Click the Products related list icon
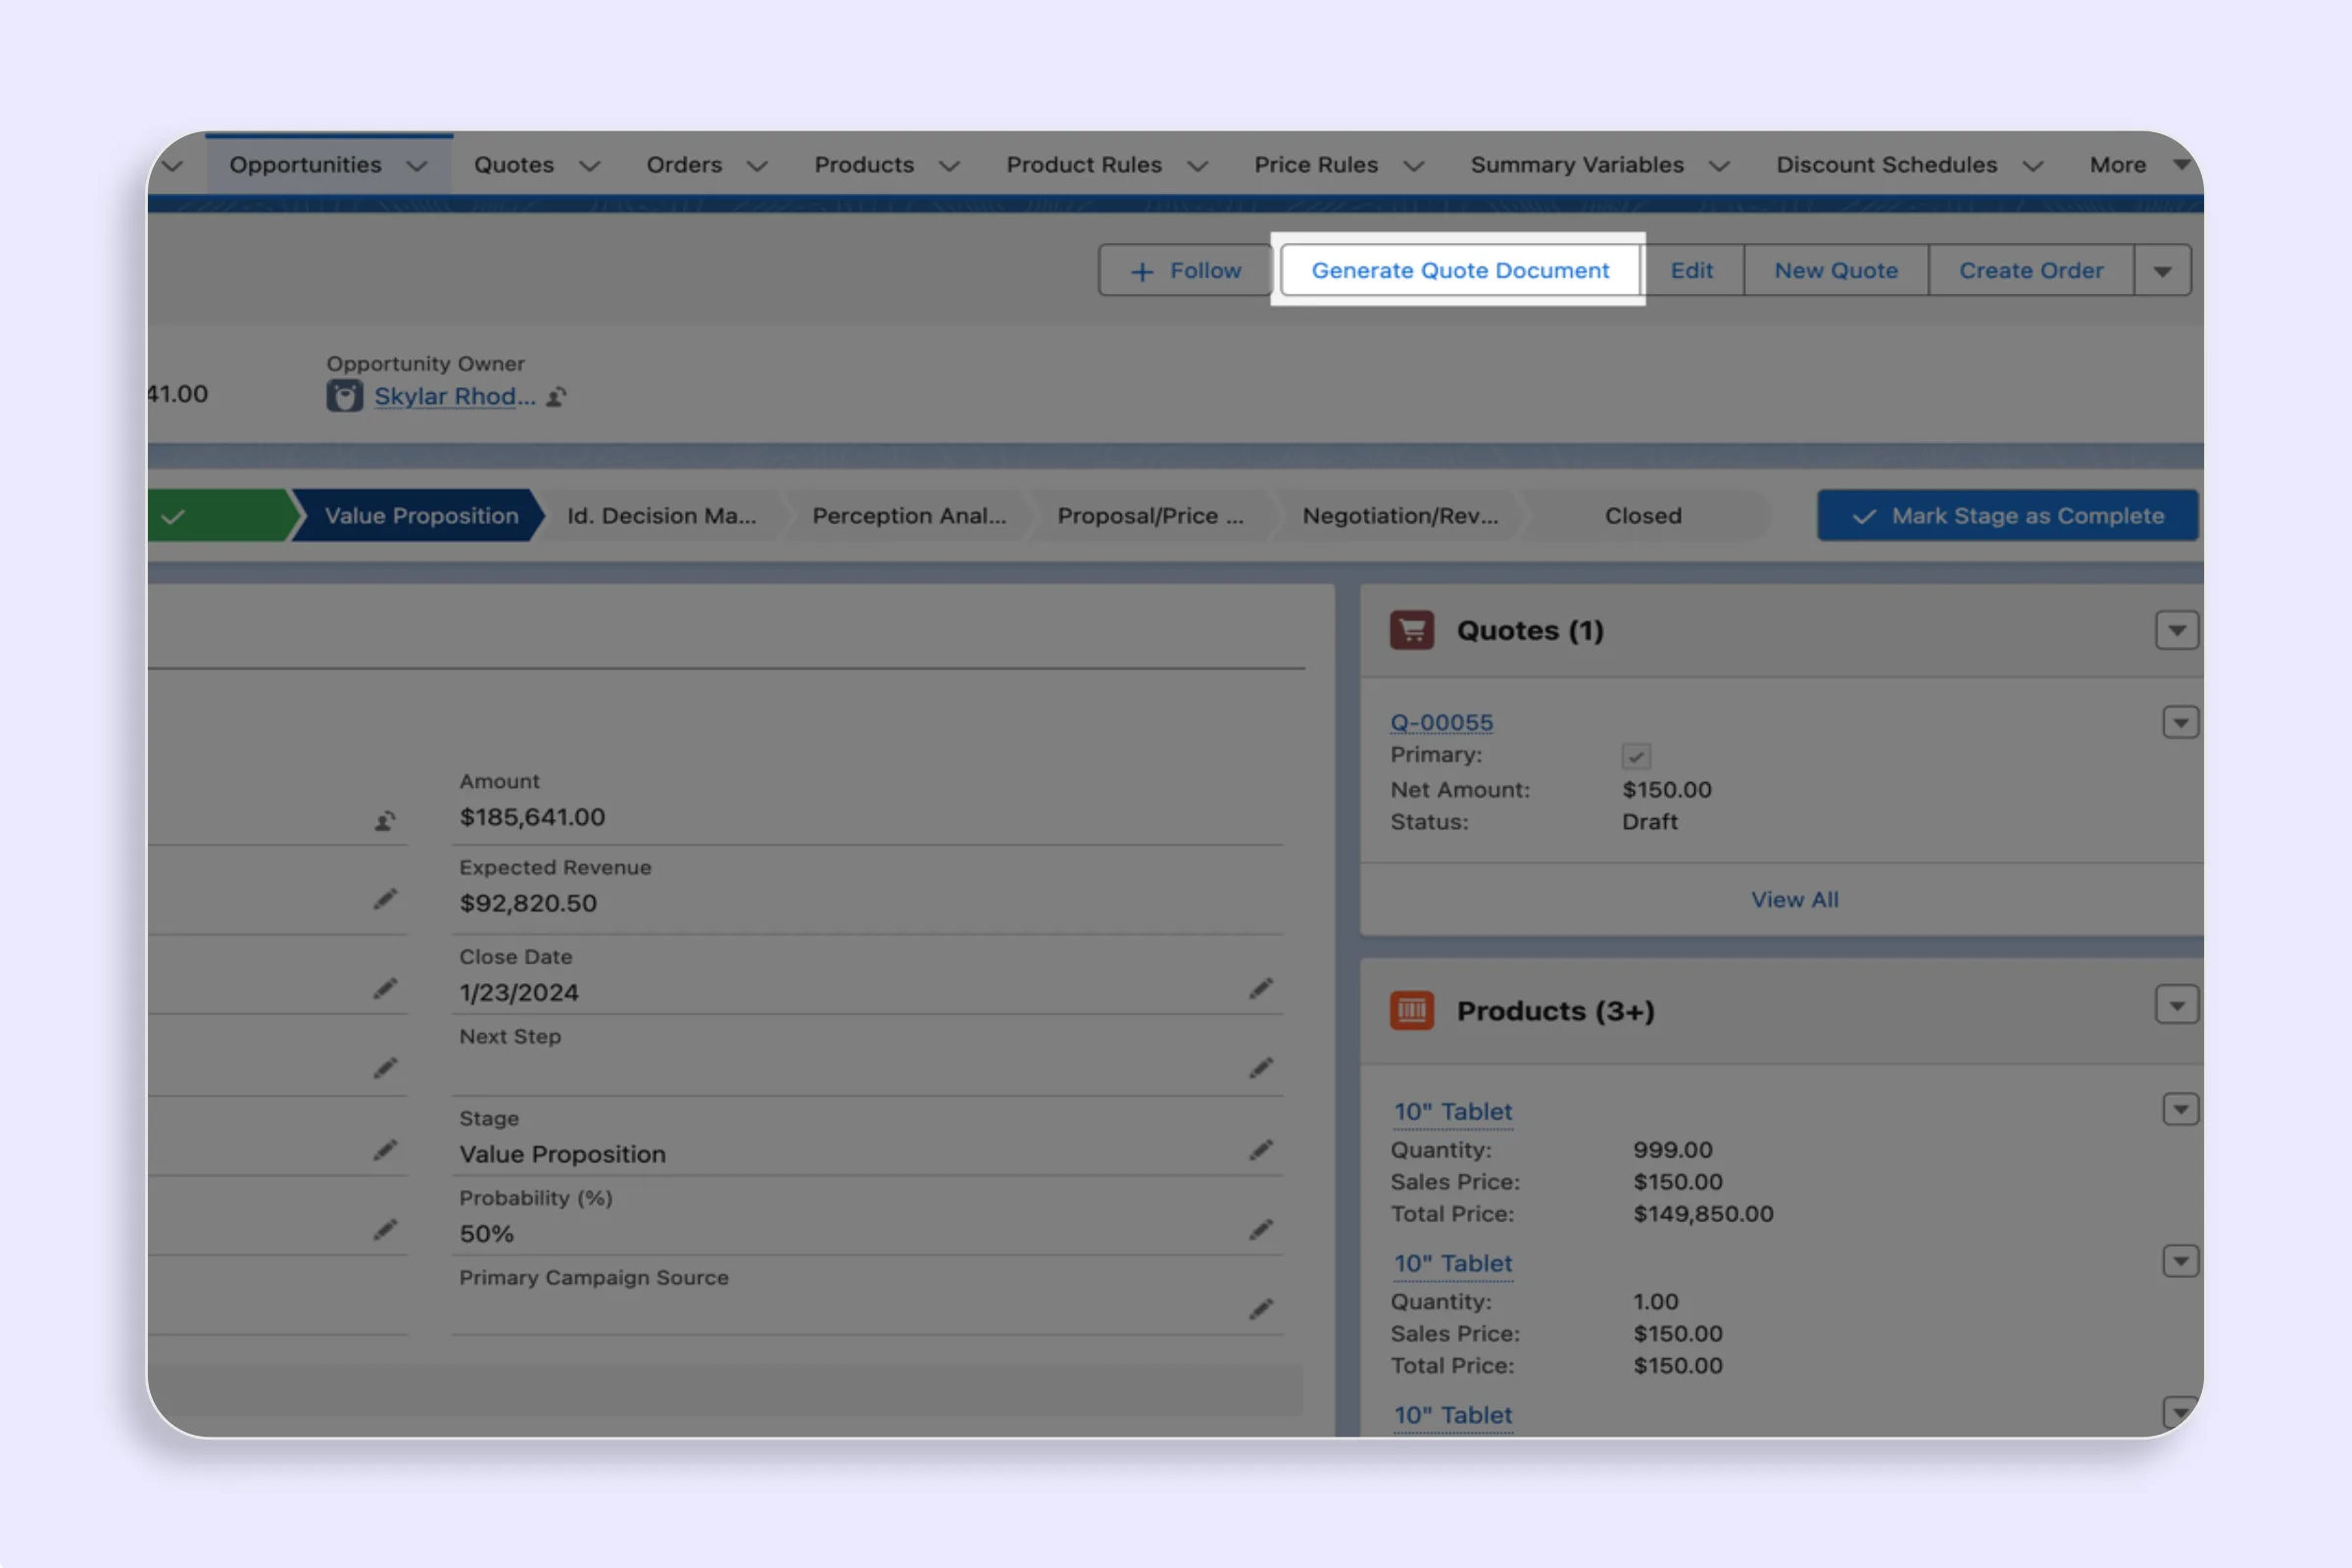 (x=1411, y=1010)
